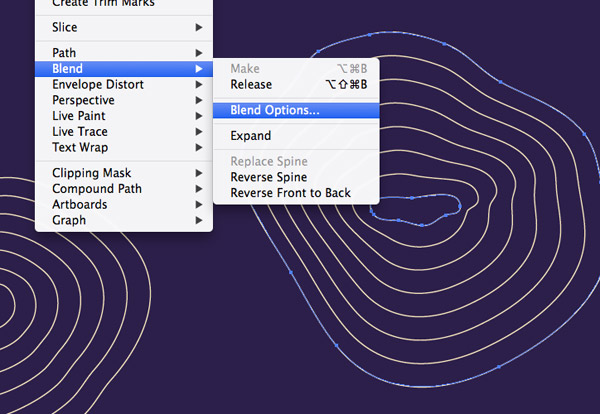The image size is (600, 414).
Task: Click the disabled Make blend entry
Action: tap(245, 69)
